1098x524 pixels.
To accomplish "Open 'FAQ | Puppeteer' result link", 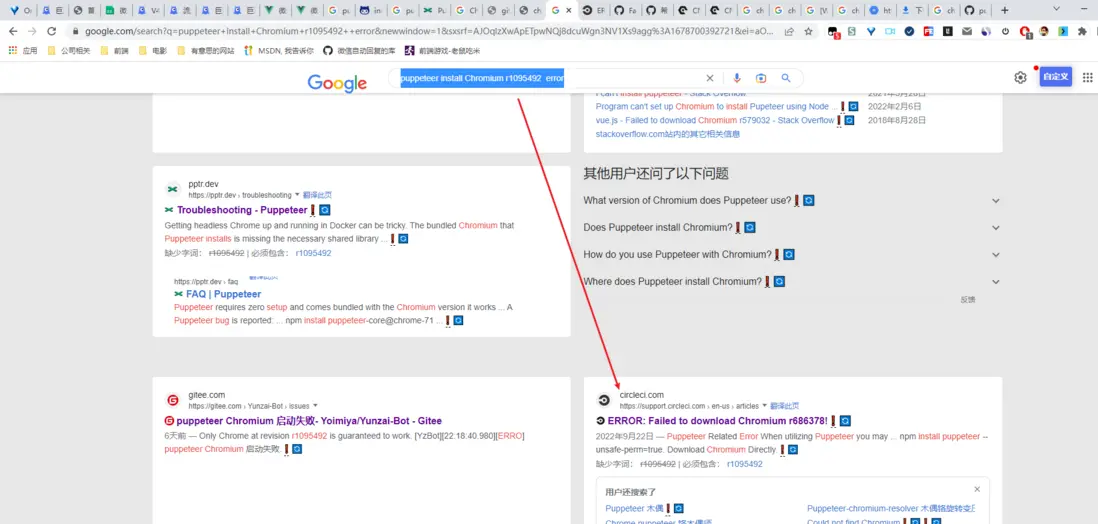I will (x=223, y=294).
